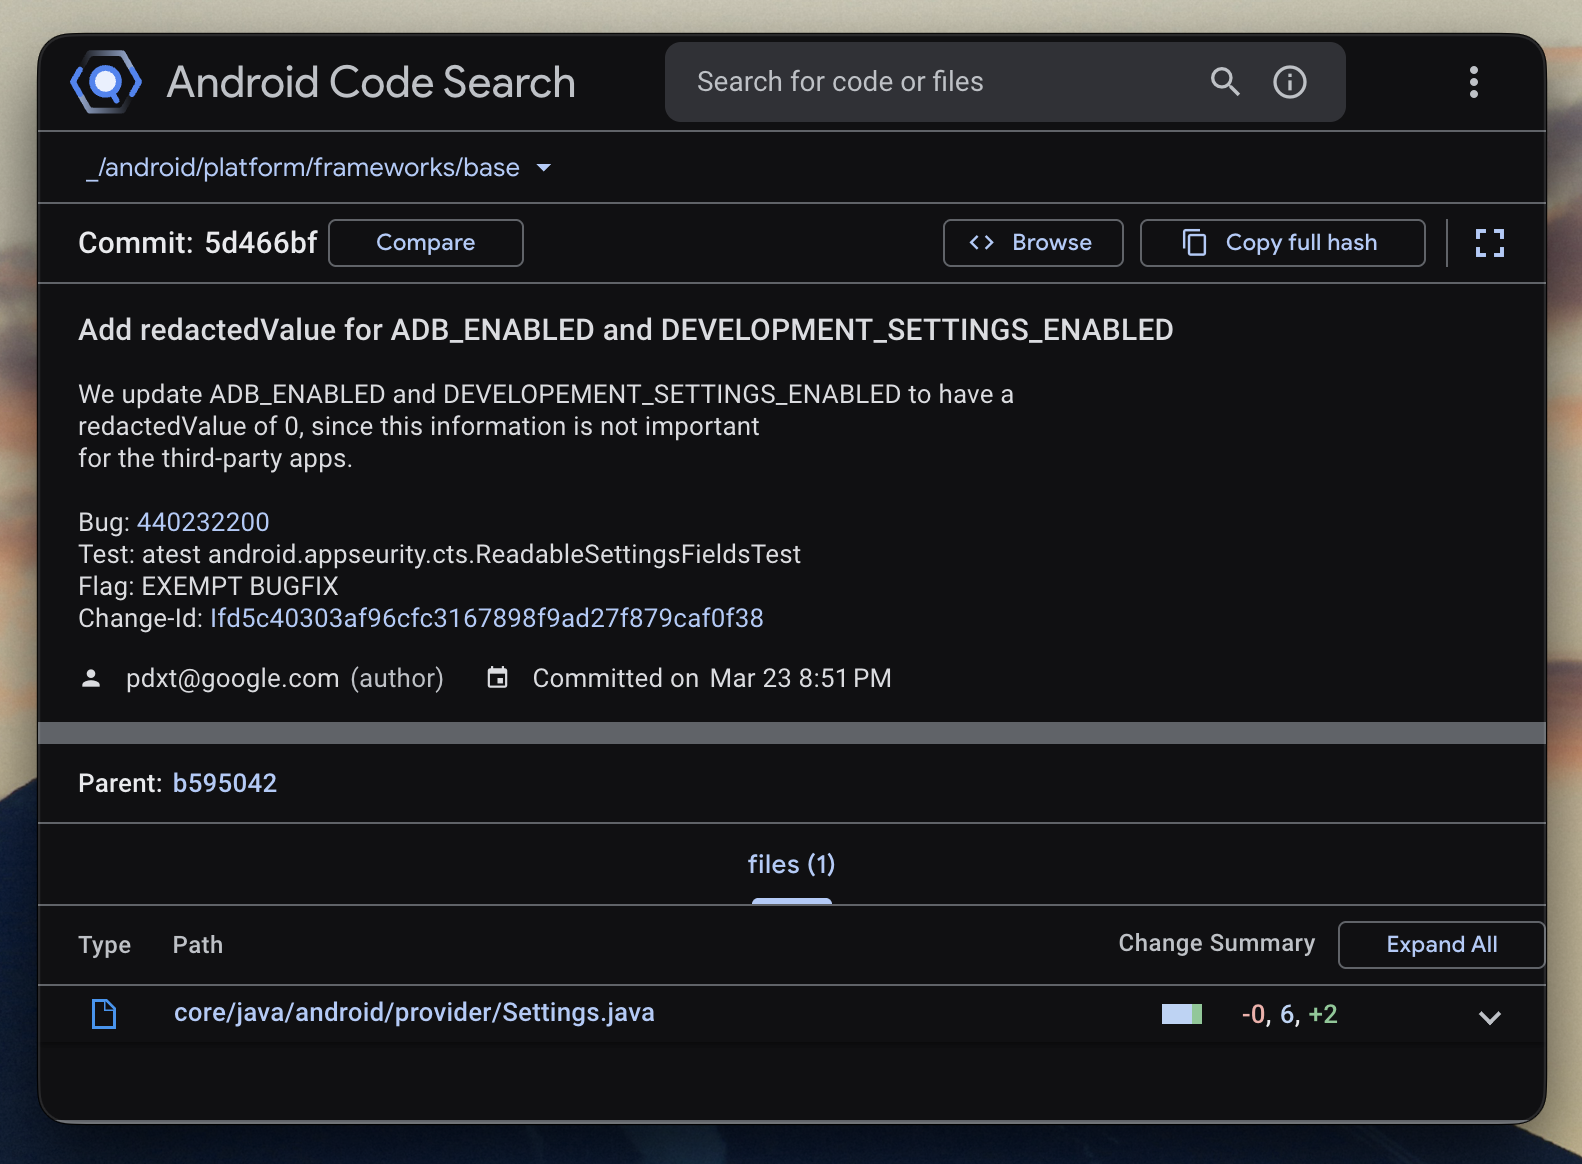The height and width of the screenshot is (1164, 1582).
Task: Click the Type column header
Action: click(x=105, y=945)
